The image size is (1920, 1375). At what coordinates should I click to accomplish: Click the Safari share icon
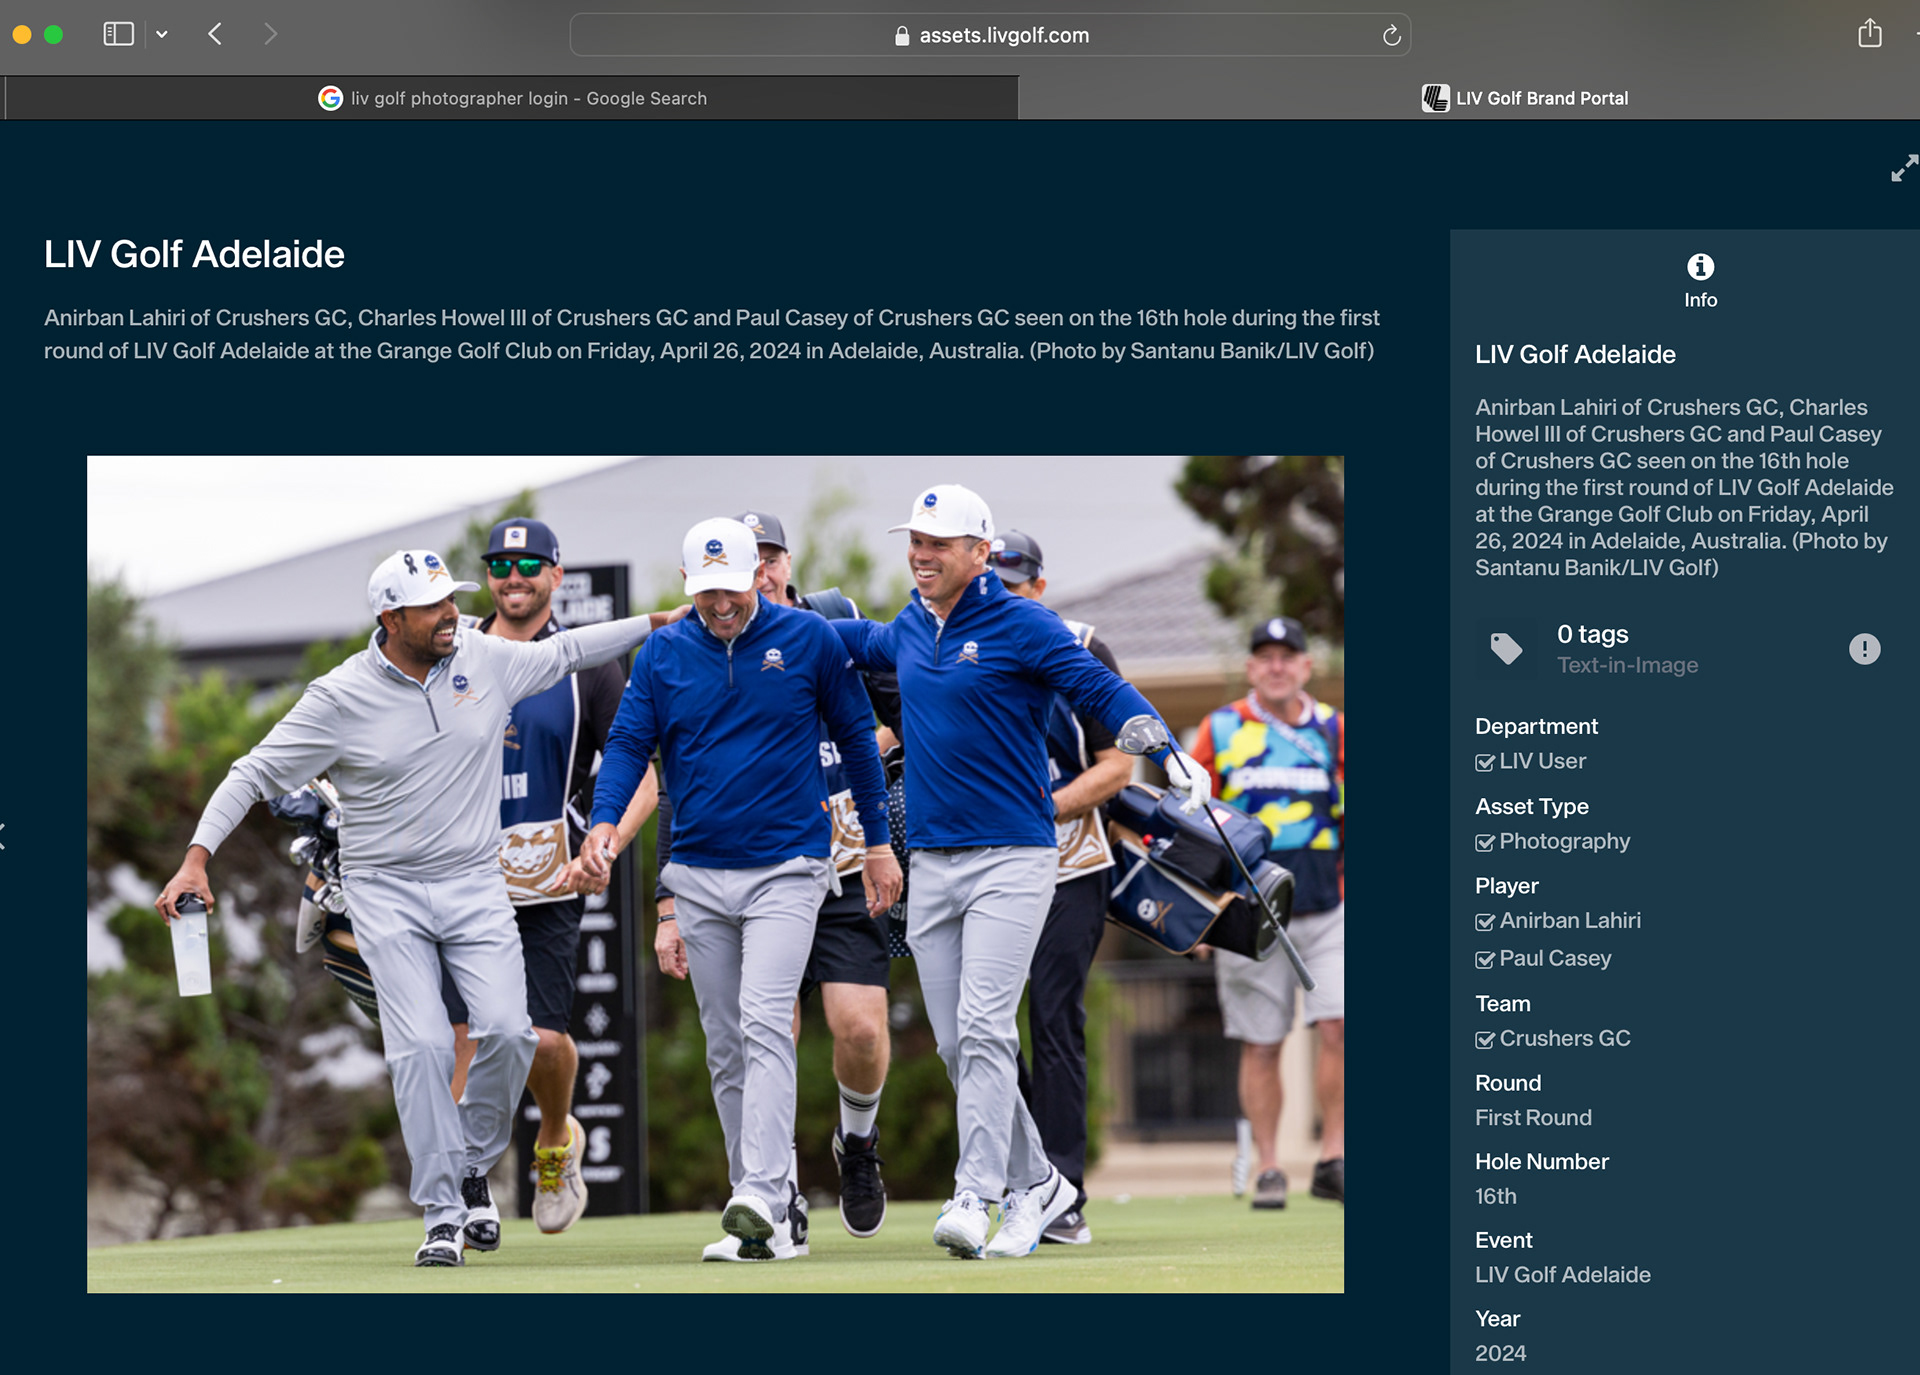(x=1869, y=35)
